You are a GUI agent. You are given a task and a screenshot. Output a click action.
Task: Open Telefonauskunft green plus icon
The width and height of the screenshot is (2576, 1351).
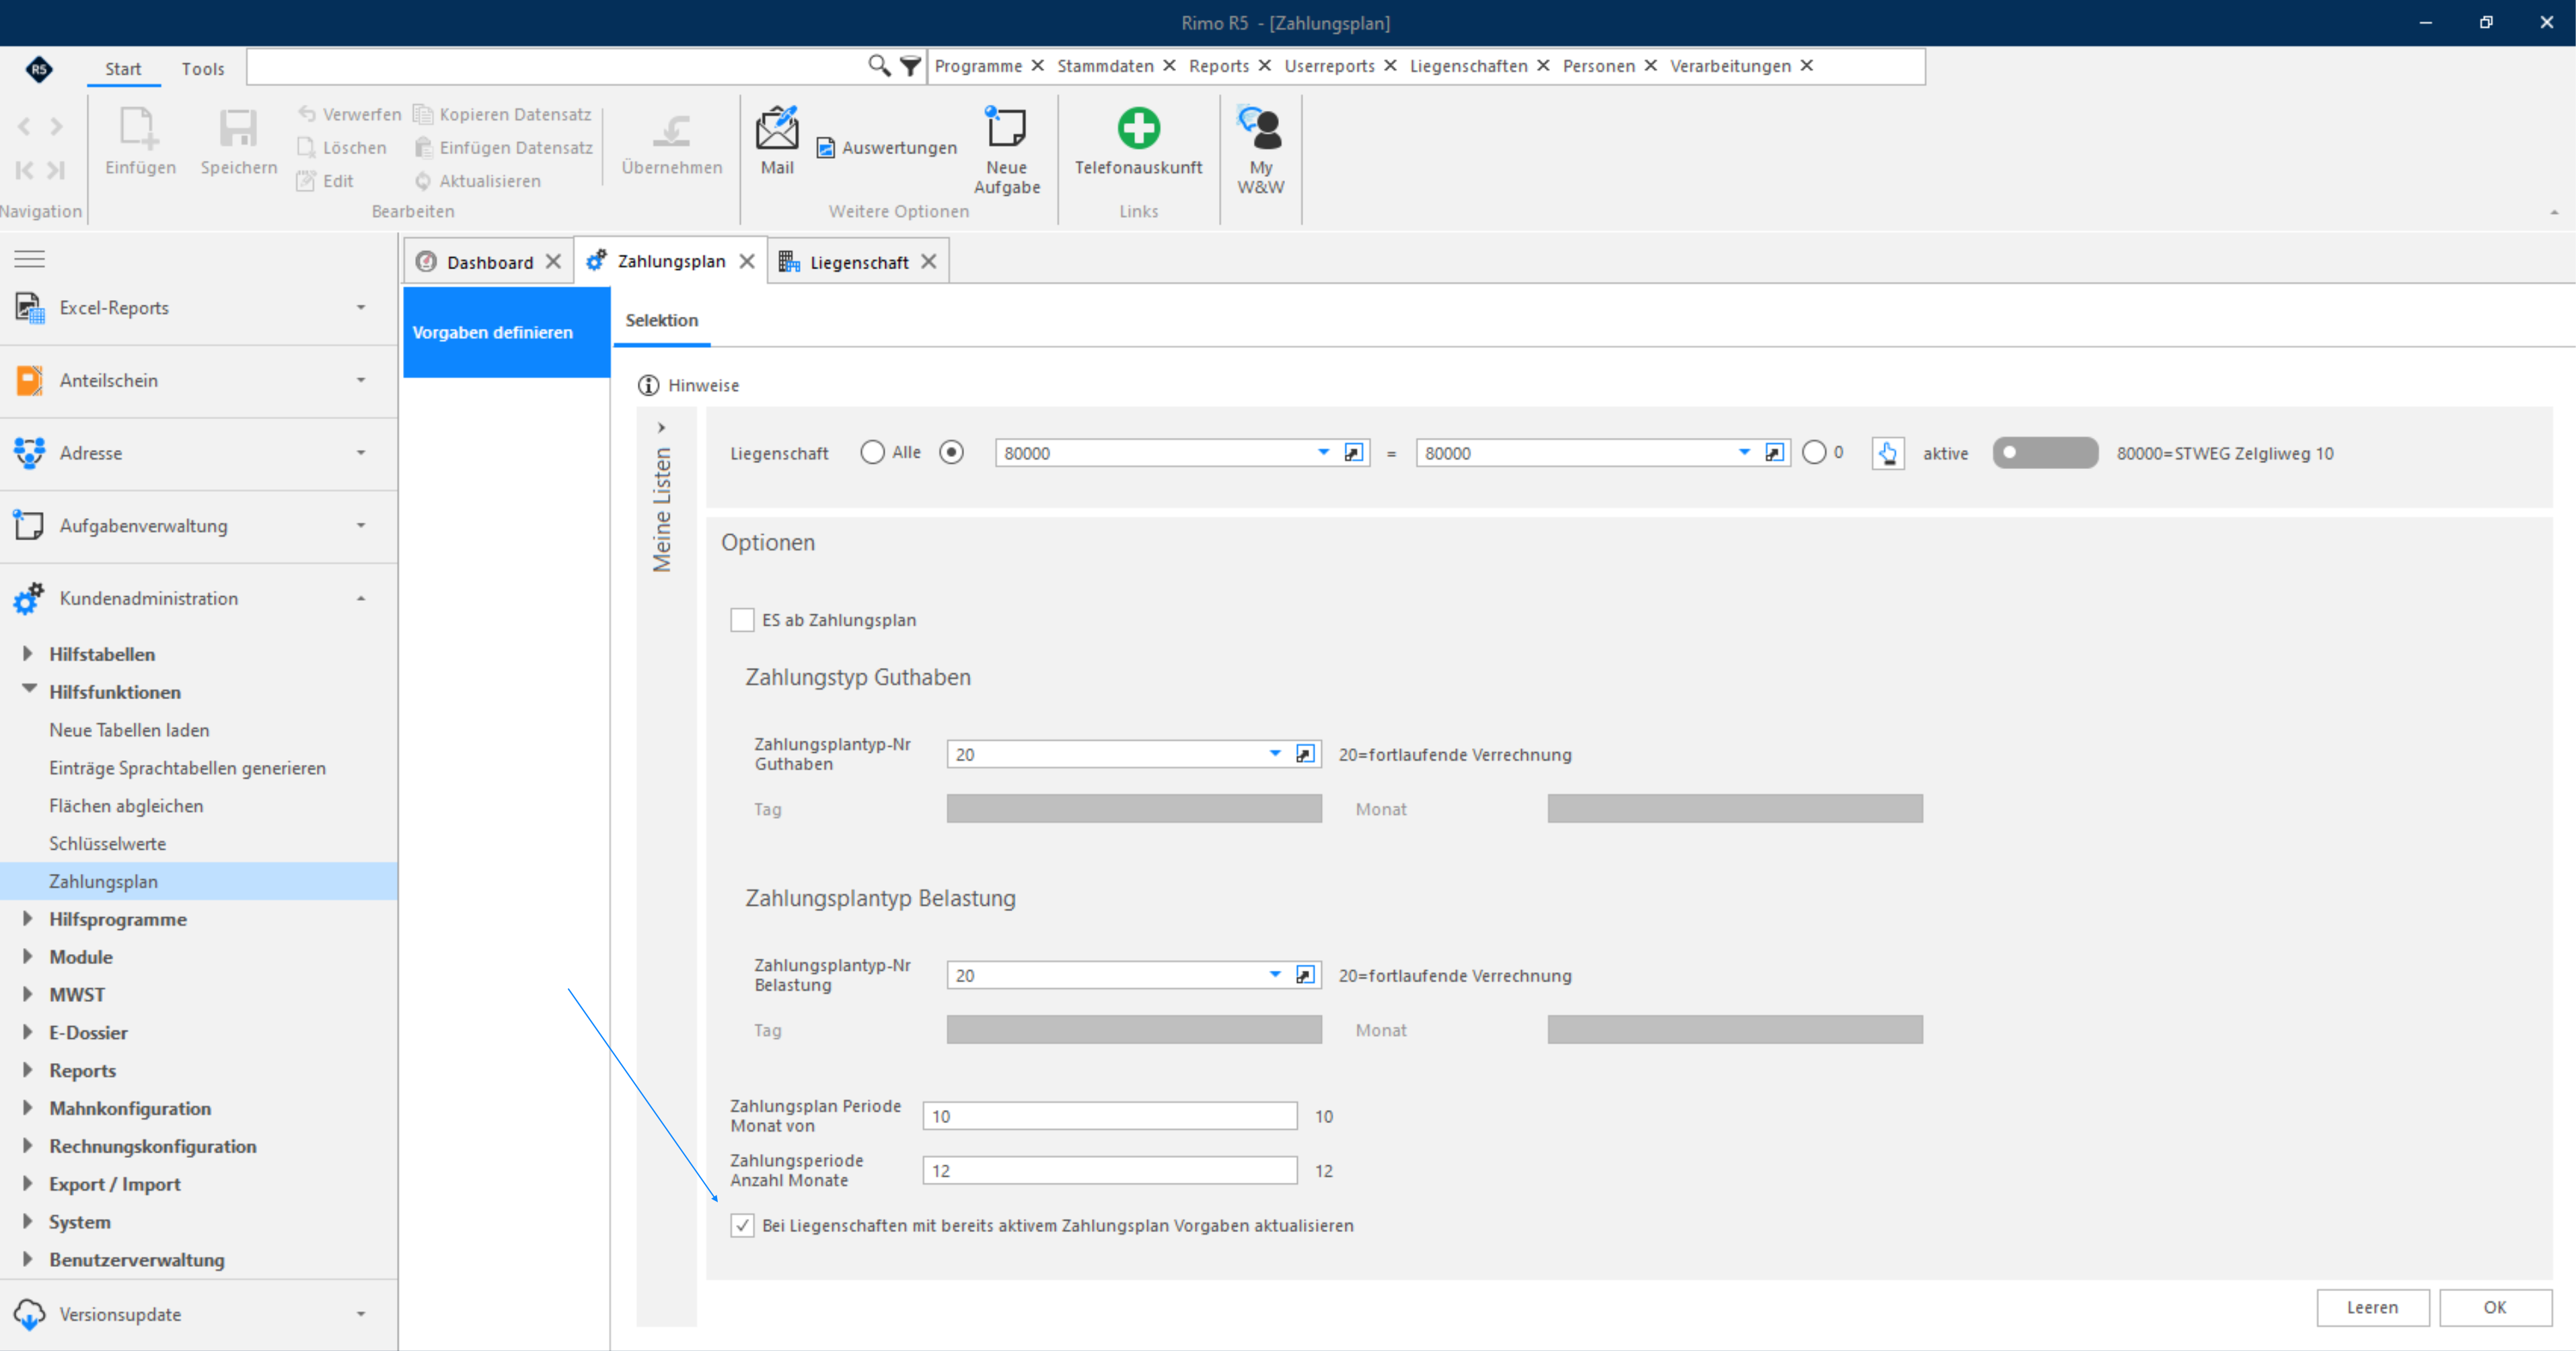(x=1138, y=128)
